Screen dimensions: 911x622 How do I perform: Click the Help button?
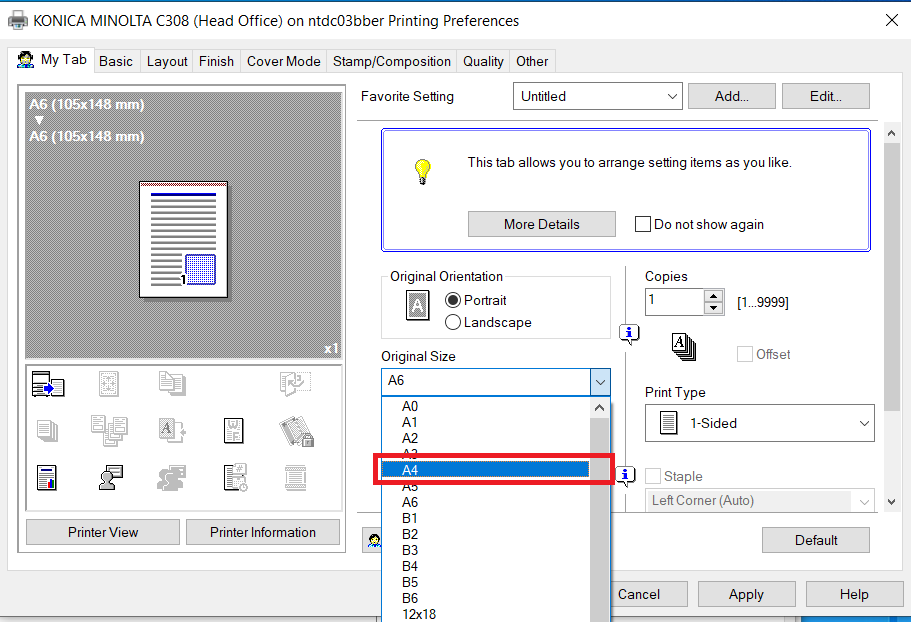pos(854,594)
